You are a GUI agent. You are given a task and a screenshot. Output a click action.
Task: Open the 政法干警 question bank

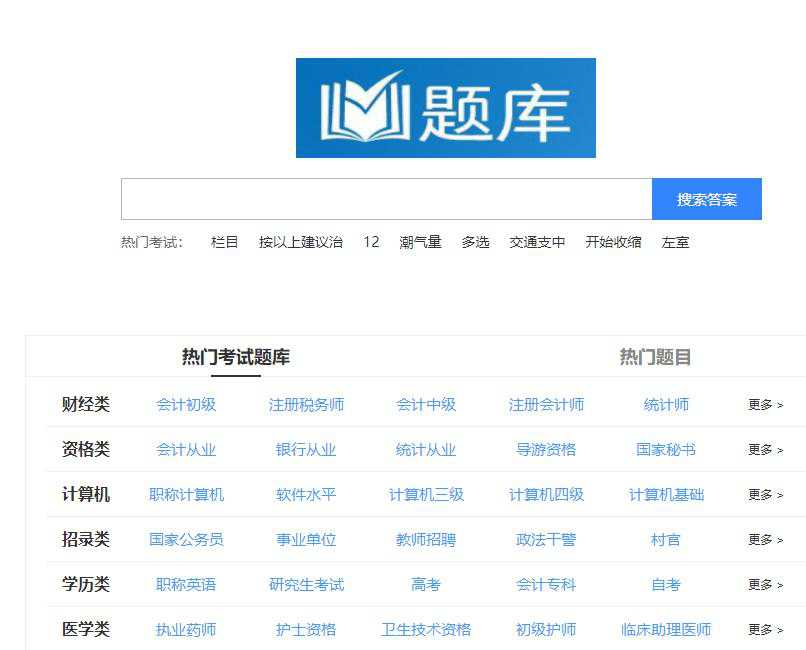(546, 540)
